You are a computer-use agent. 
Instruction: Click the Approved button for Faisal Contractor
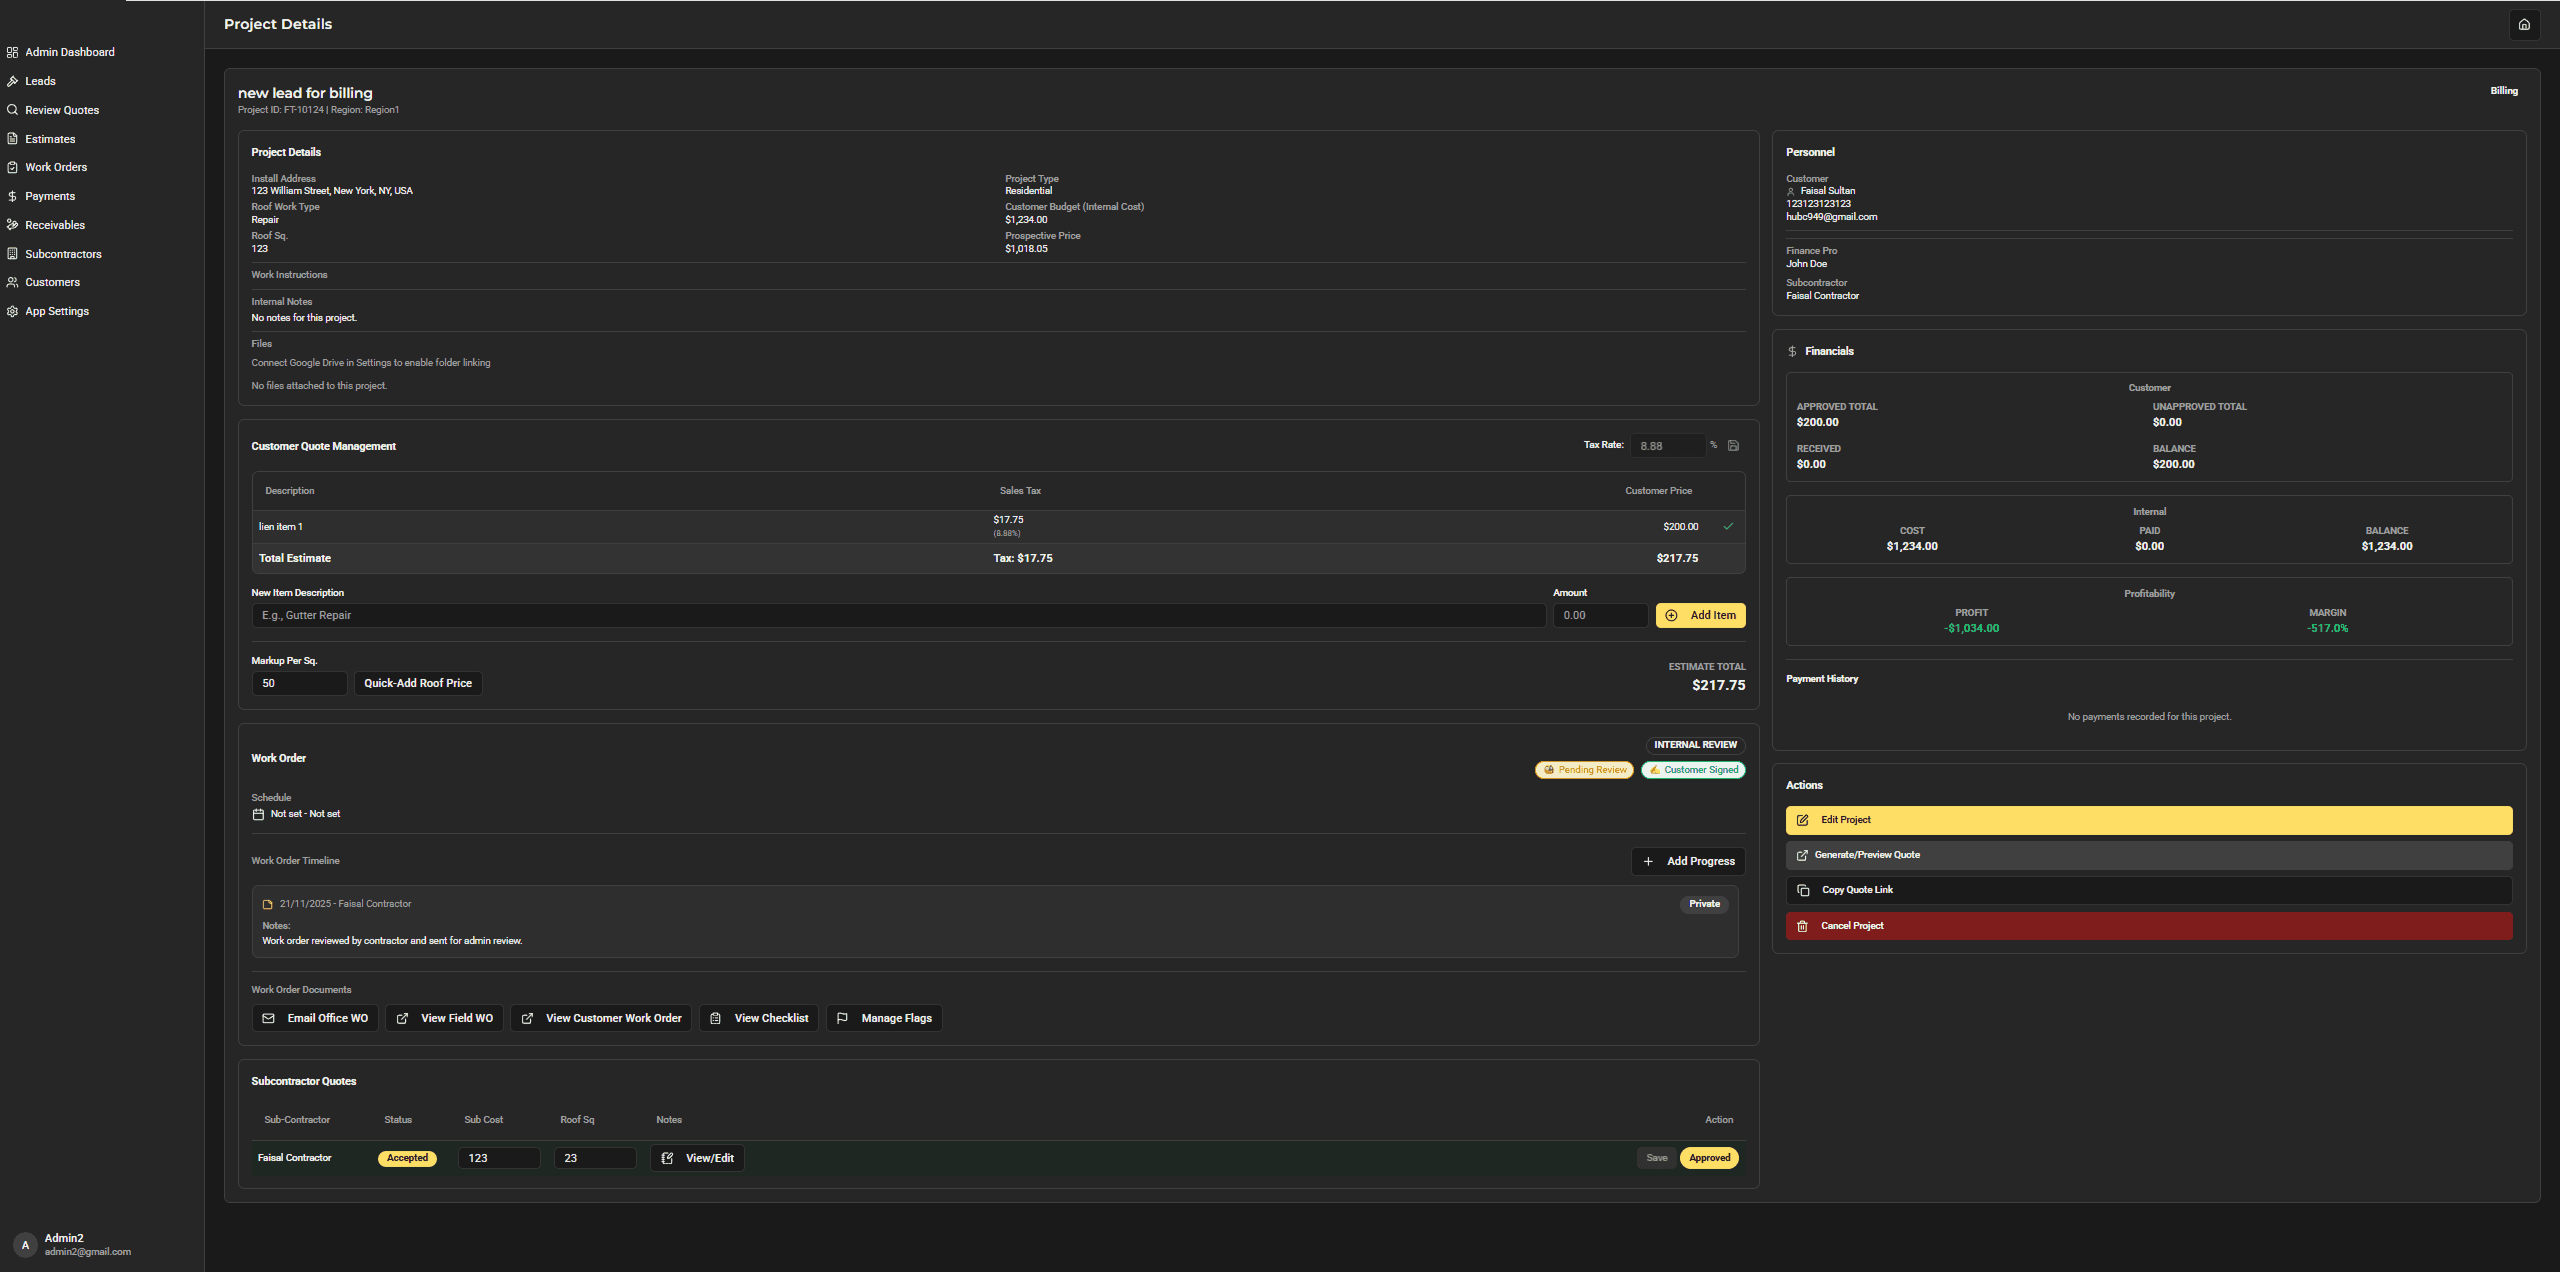pos(1709,1158)
